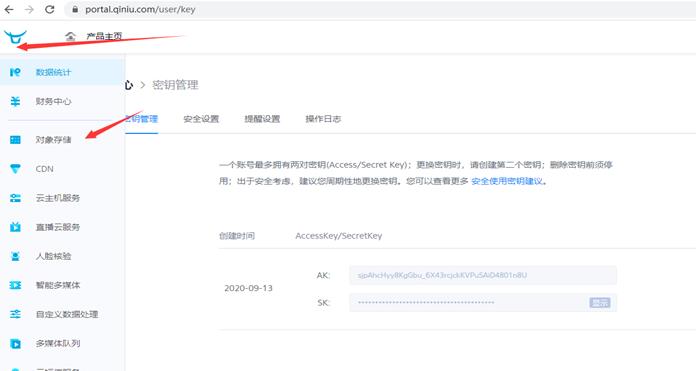Click the 显示 button in SK field

pos(600,303)
